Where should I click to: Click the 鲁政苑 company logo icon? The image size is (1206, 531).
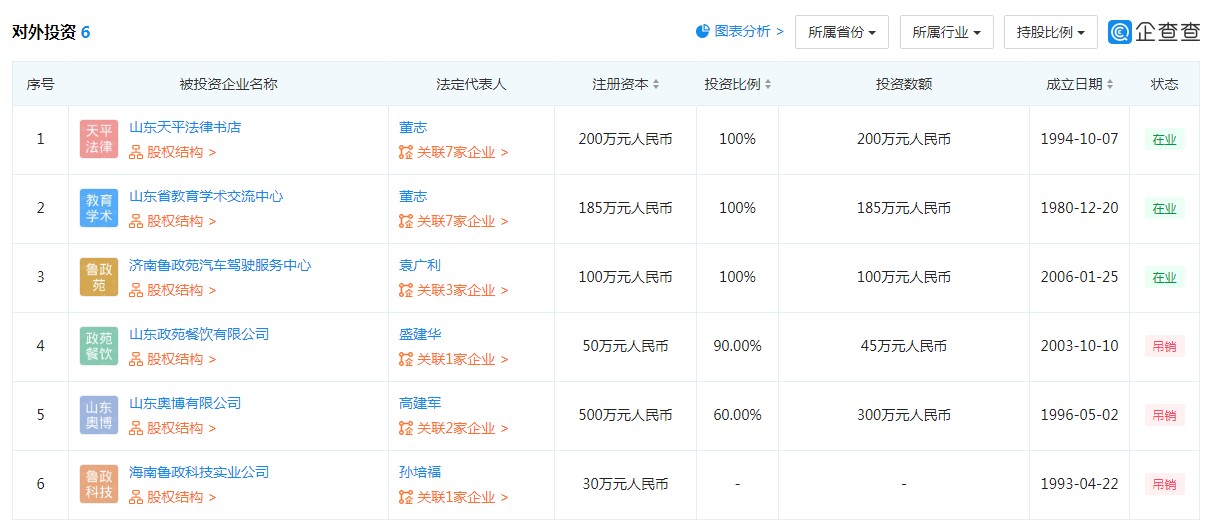(99, 277)
